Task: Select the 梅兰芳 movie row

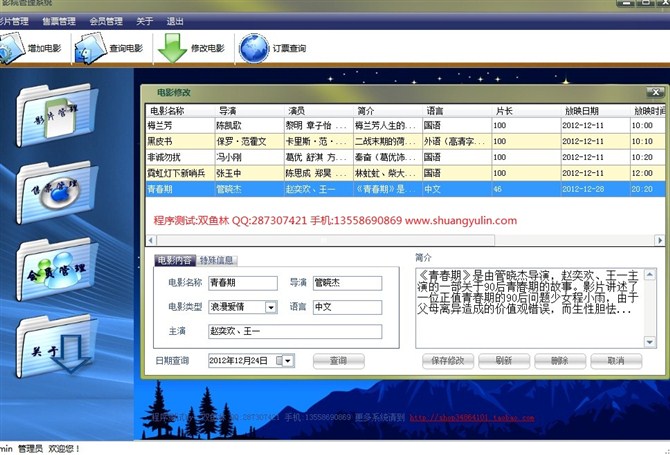Action: pos(405,125)
